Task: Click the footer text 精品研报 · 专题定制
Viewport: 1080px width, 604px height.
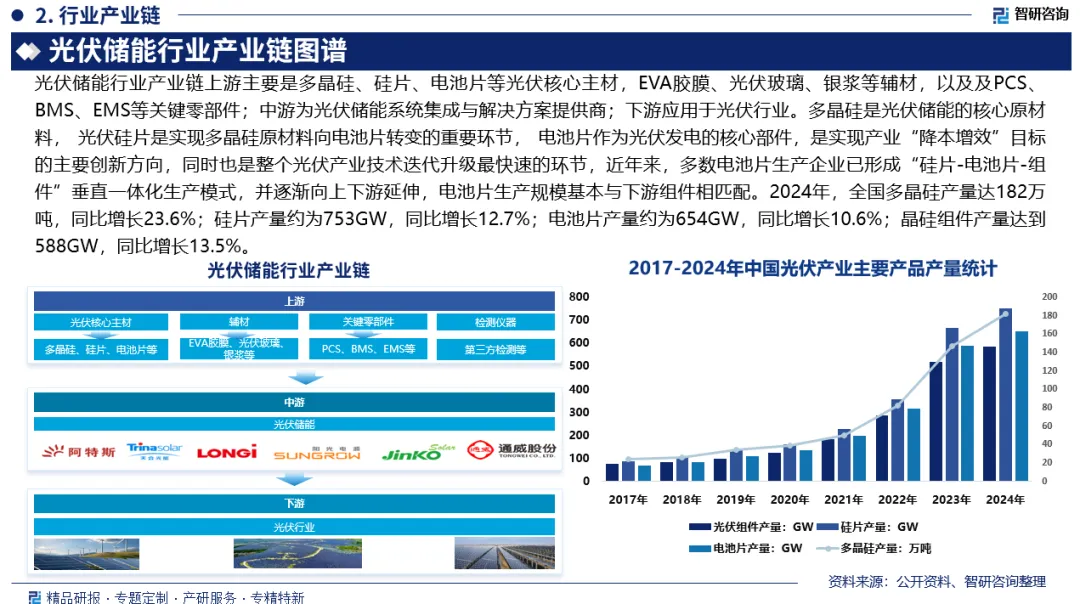Action: 107,596
